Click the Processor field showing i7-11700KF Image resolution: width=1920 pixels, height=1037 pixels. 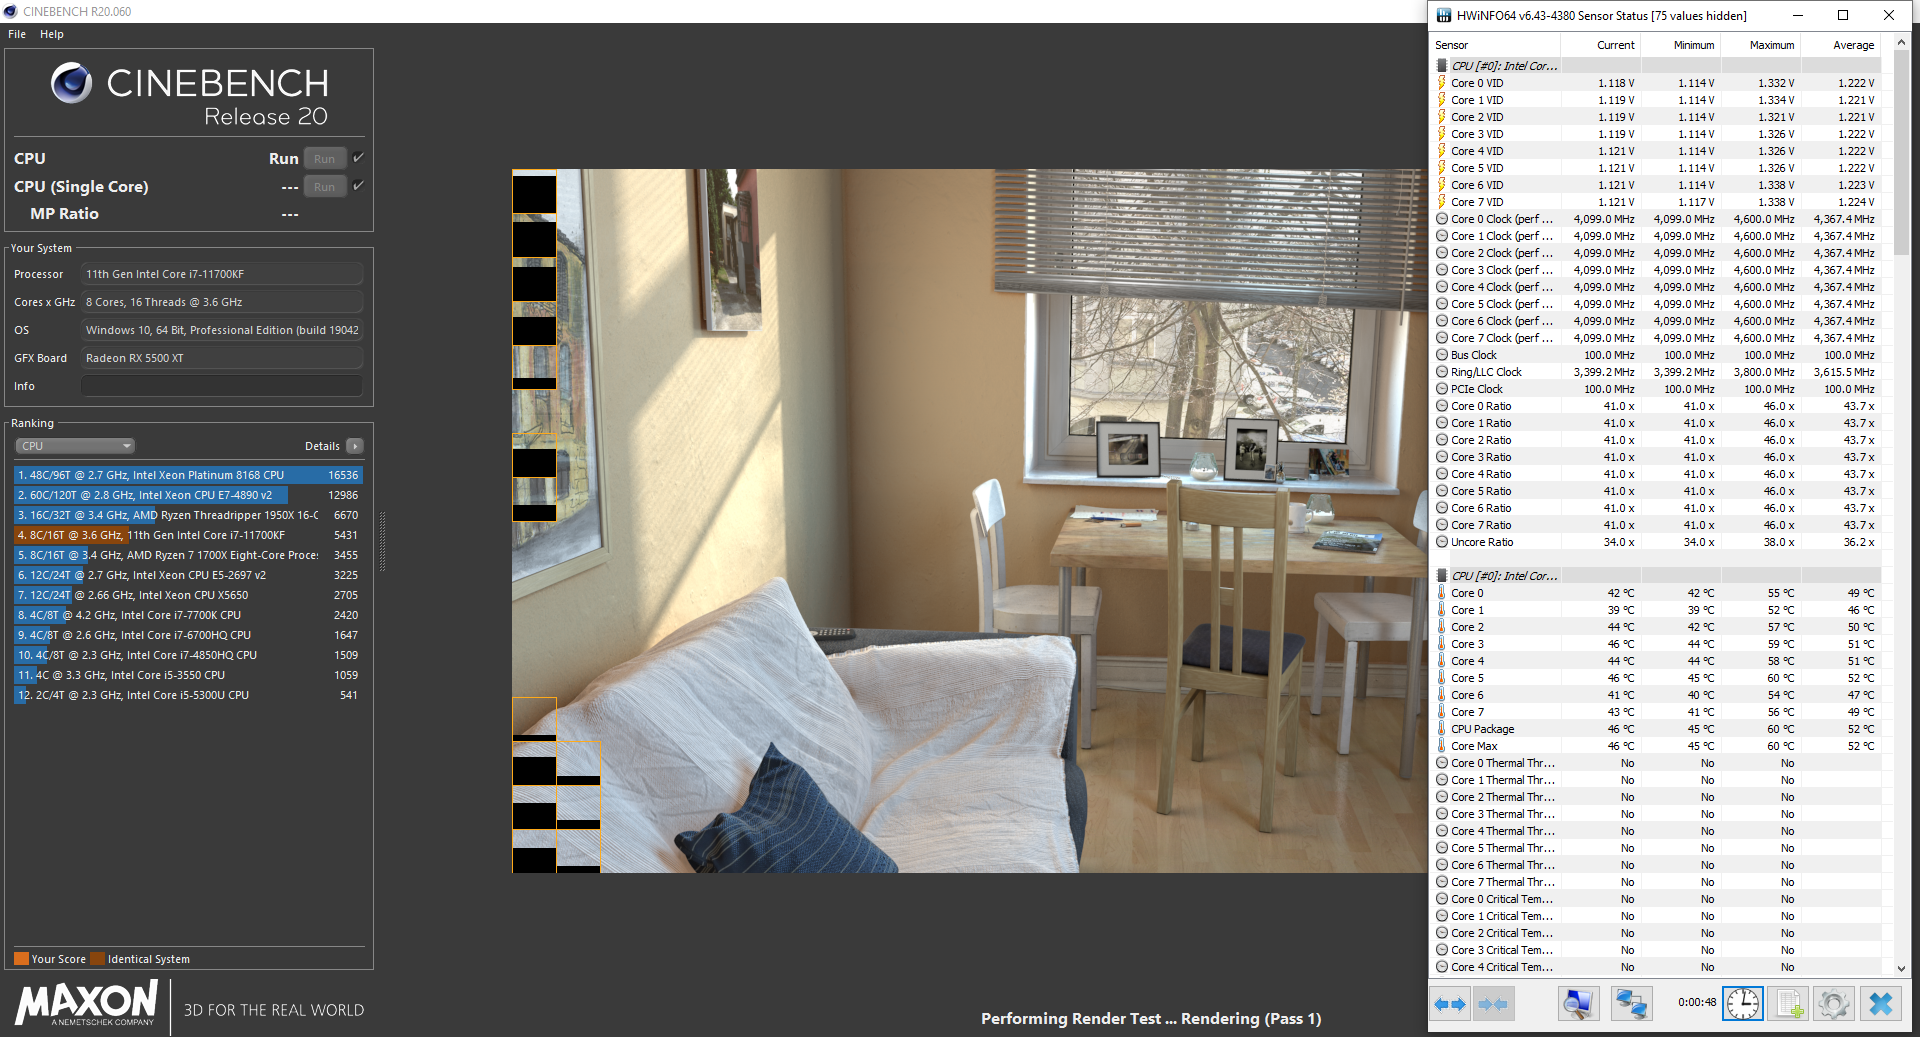pyautogui.click(x=222, y=274)
